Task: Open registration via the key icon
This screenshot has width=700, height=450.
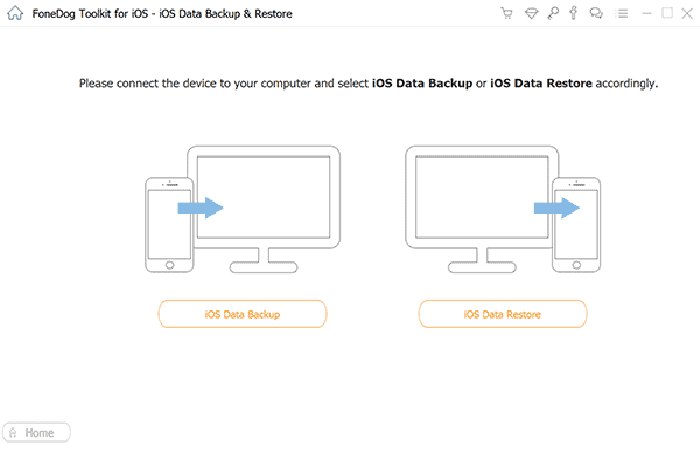Action: (553, 13)
